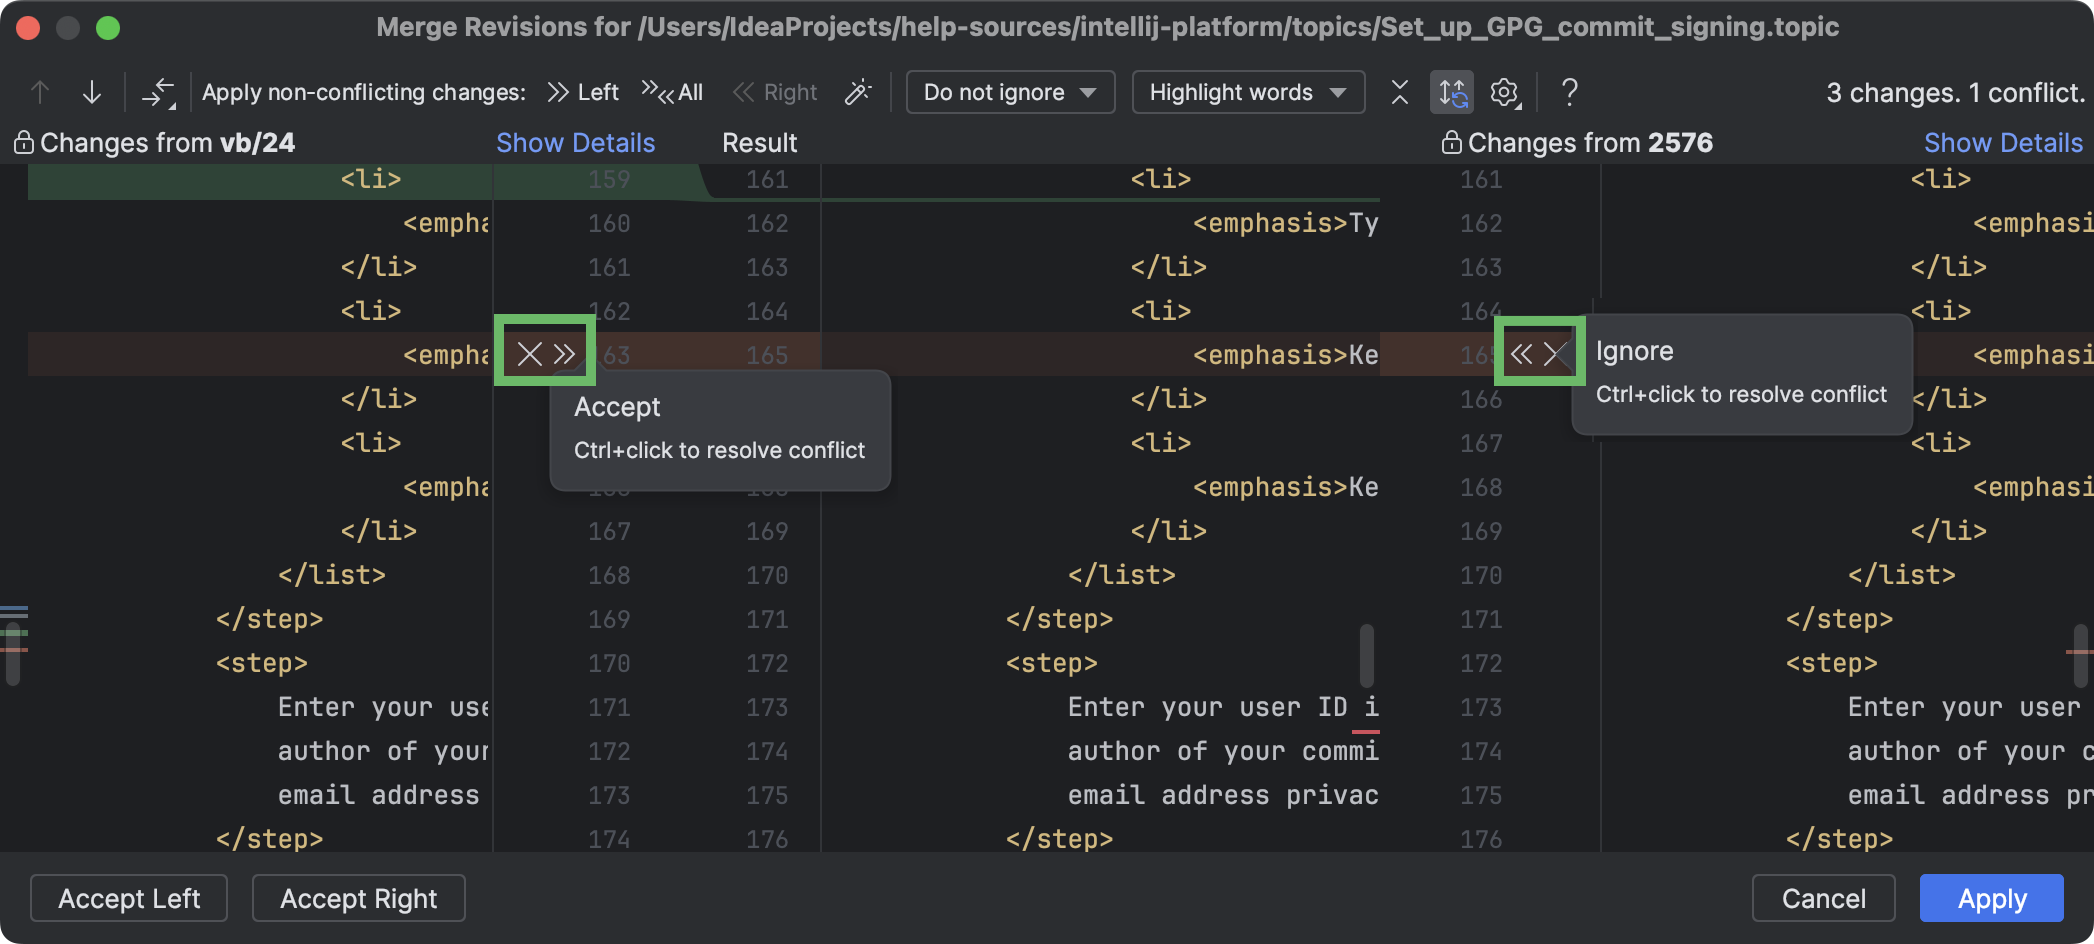Click Accept Right to take right revision
Image resolution: width=2094 pixels, height=944 pixels.
(x=358, y=897)
